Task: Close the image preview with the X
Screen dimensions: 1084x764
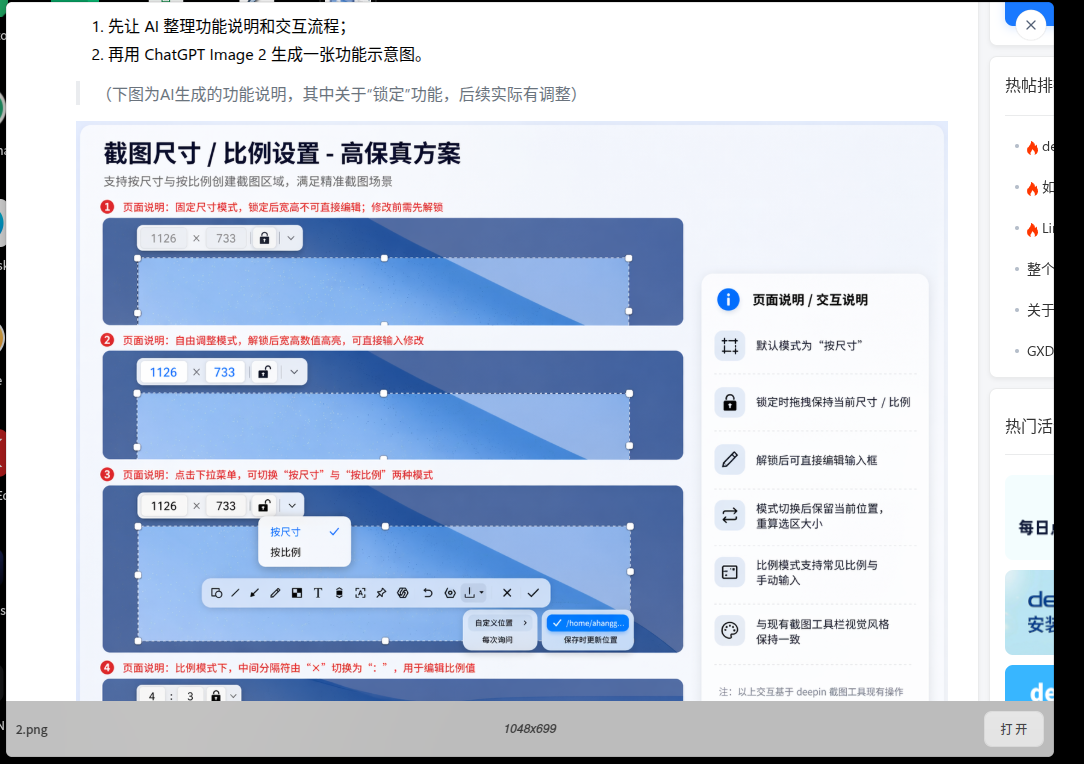Action: click(1031, 25)
